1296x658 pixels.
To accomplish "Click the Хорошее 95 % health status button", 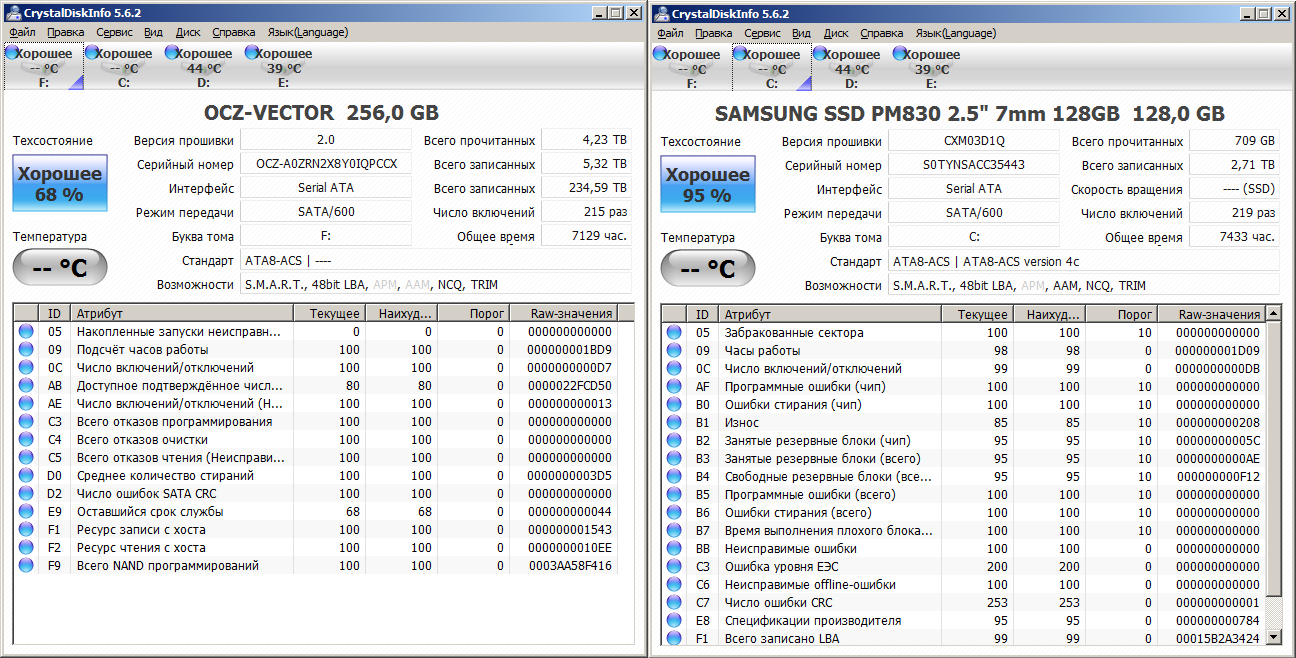I will (x=707, y=185).
